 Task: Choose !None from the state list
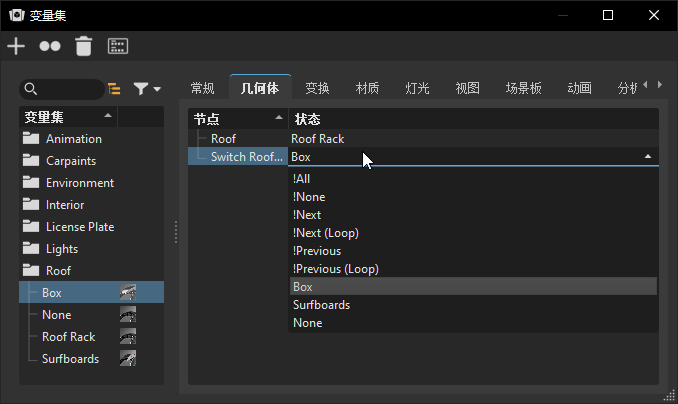(473, 197)
